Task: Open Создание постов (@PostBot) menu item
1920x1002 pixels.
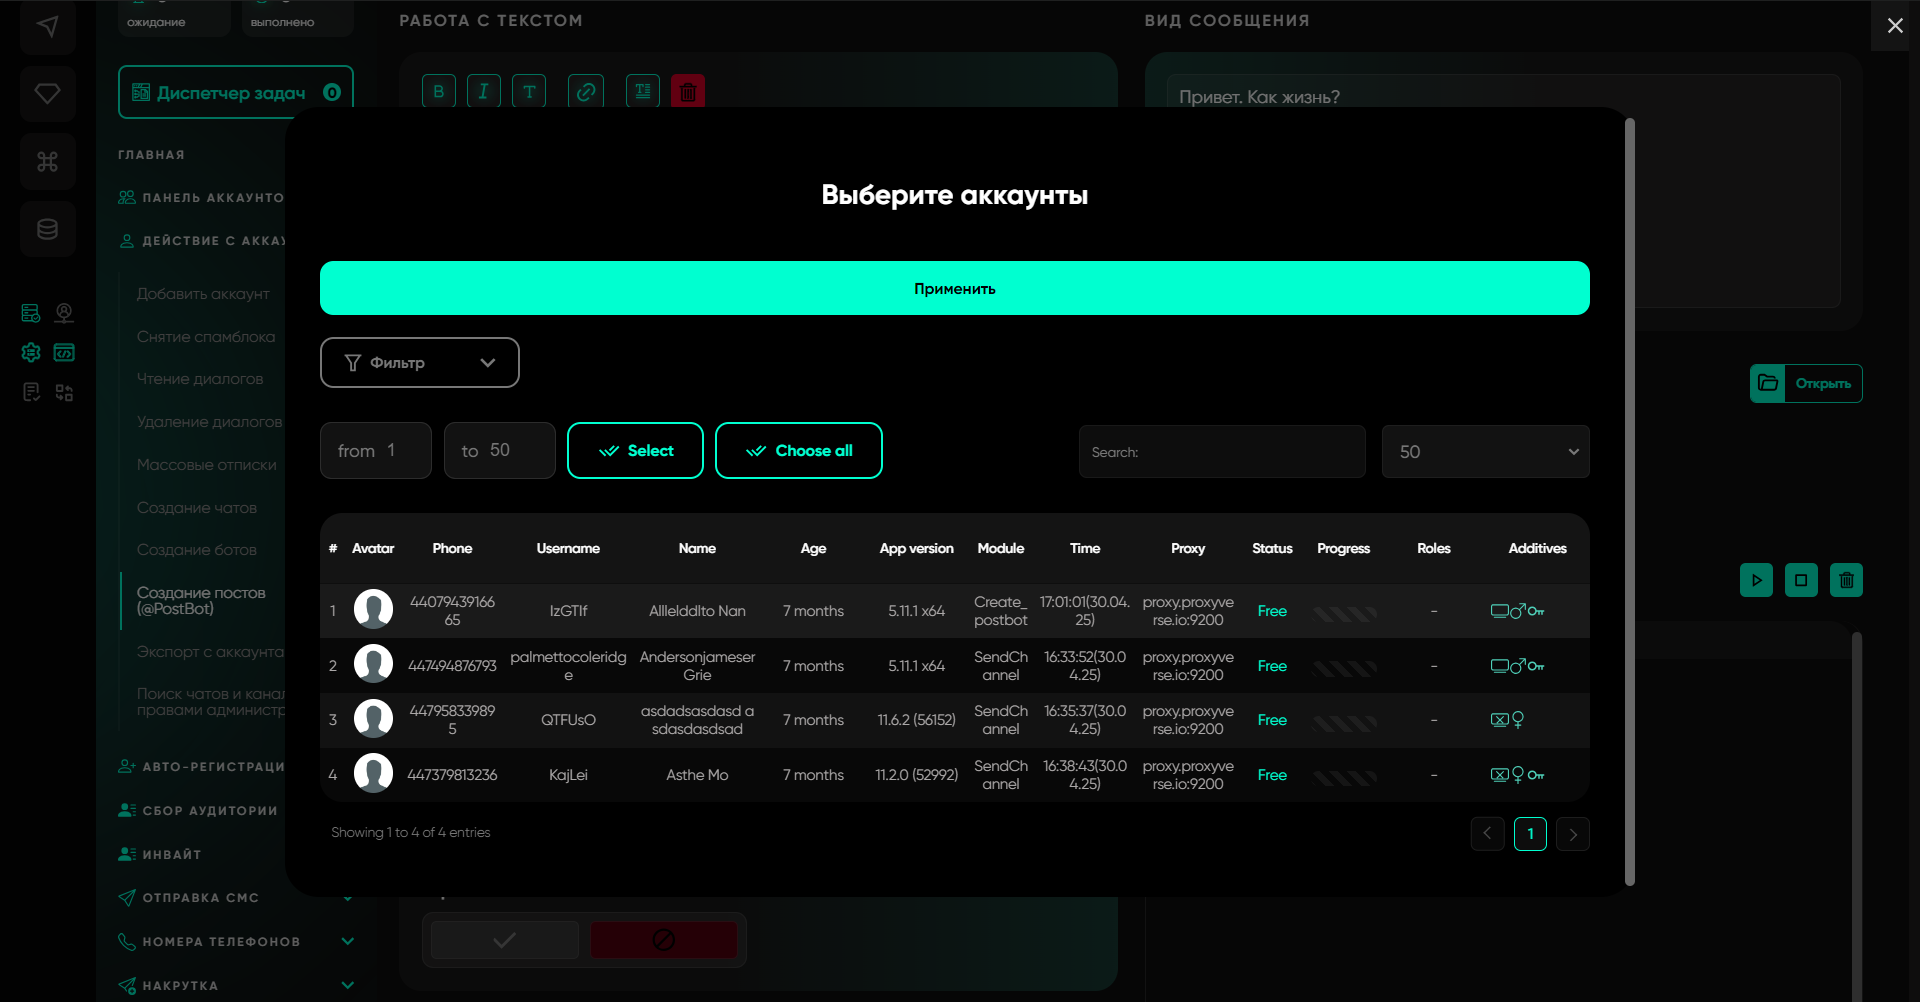Action: point(201,600)
